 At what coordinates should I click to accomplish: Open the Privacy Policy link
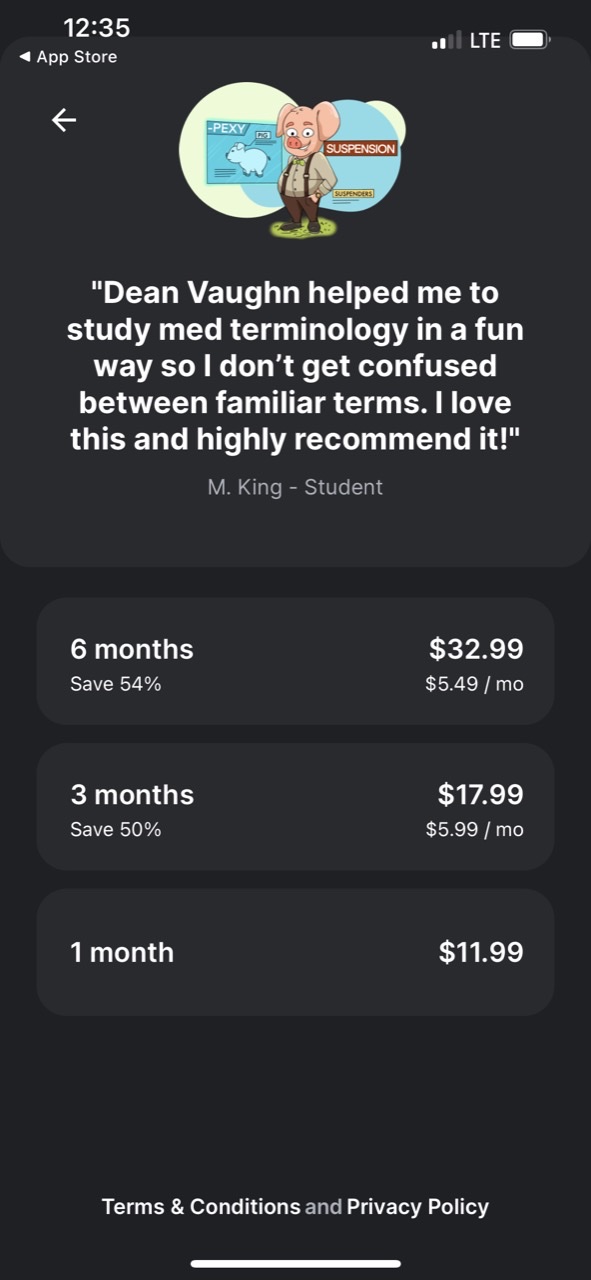418,1207
